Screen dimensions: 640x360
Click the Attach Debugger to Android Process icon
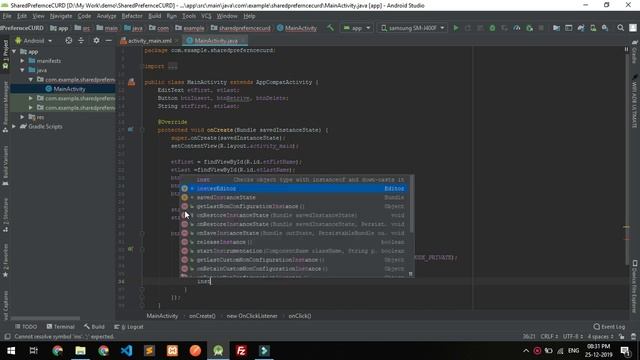coord(529,28)
